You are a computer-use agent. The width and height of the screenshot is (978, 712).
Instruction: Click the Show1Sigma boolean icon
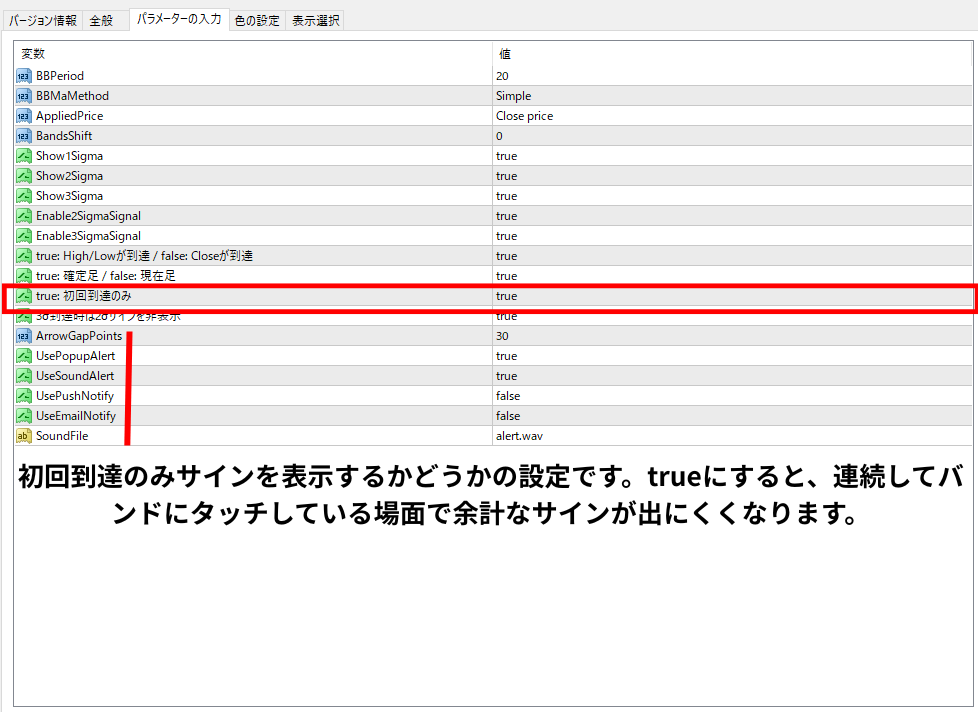[24, 156]
